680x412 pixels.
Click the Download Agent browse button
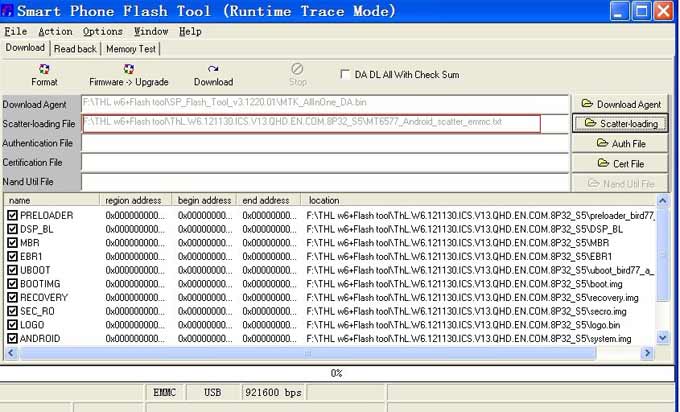[x=620, y=105]
